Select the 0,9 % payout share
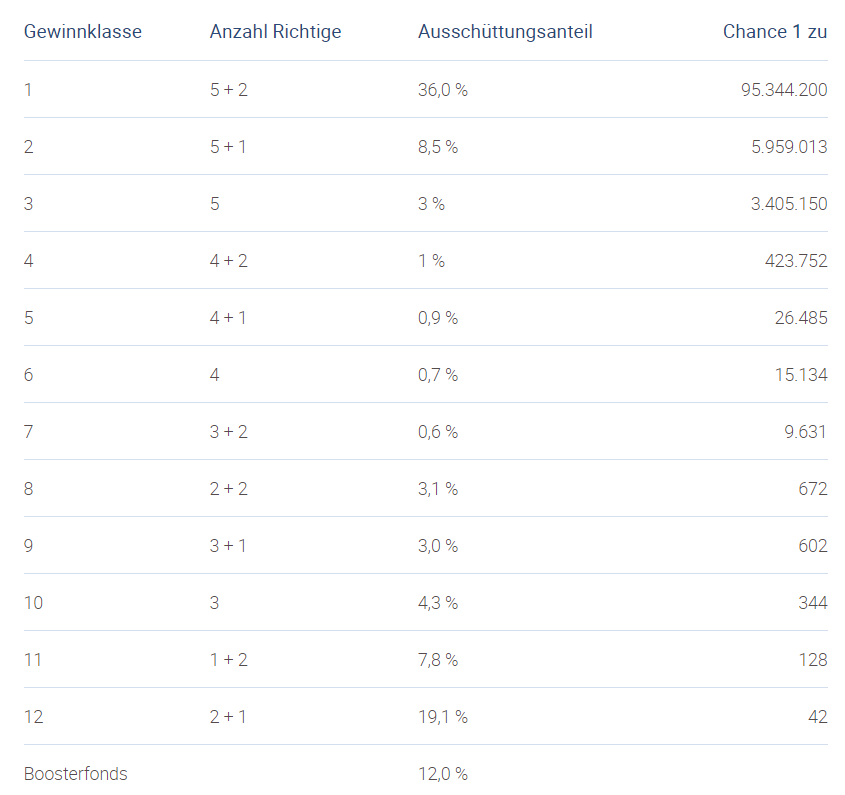 tap(437, 318)
